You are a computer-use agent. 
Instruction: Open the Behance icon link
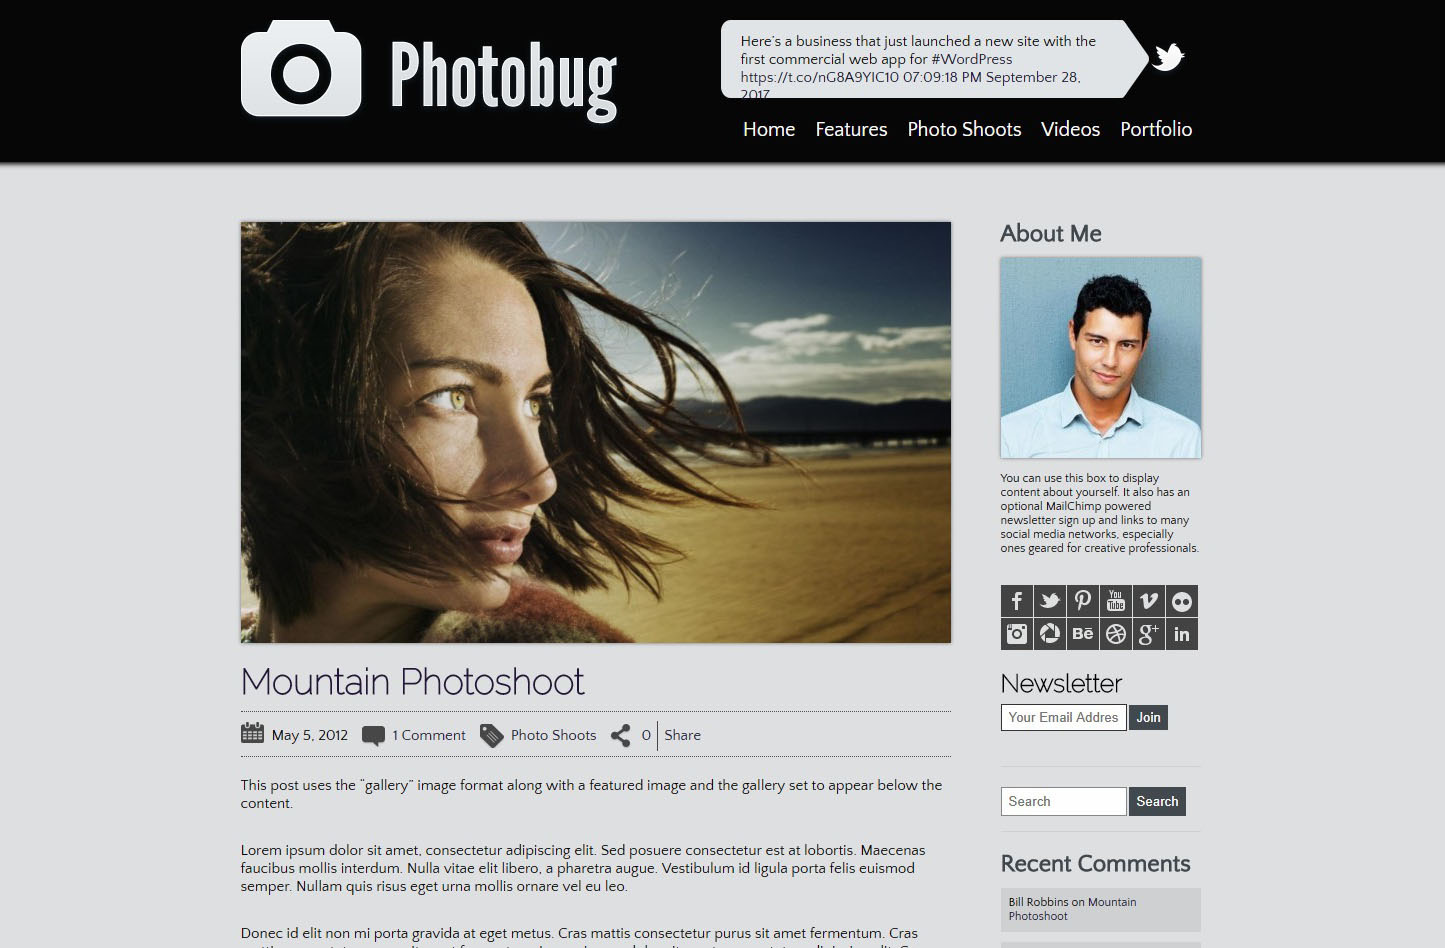pos(1082,634)
